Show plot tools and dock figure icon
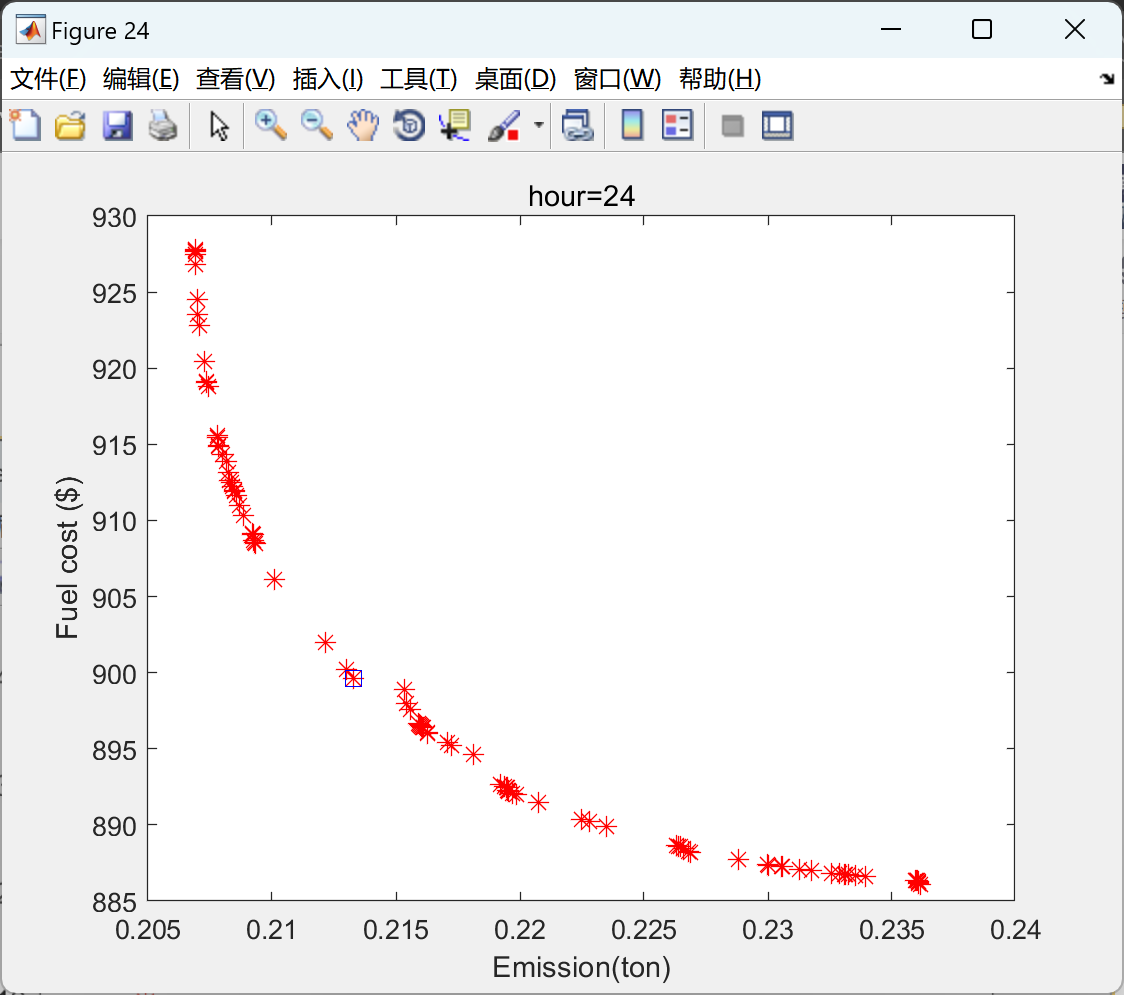This screenshot has width=1124, height=995. tap(777, 125)
